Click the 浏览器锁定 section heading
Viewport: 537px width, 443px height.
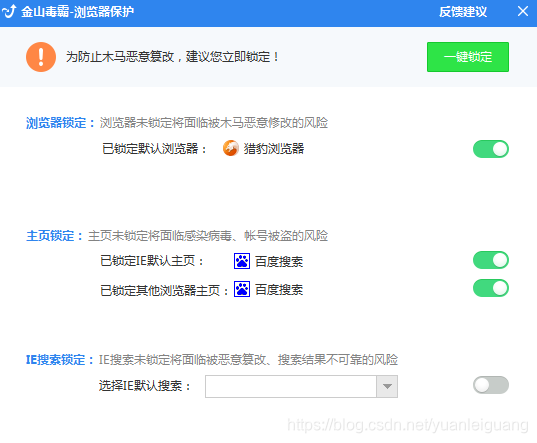60,123
